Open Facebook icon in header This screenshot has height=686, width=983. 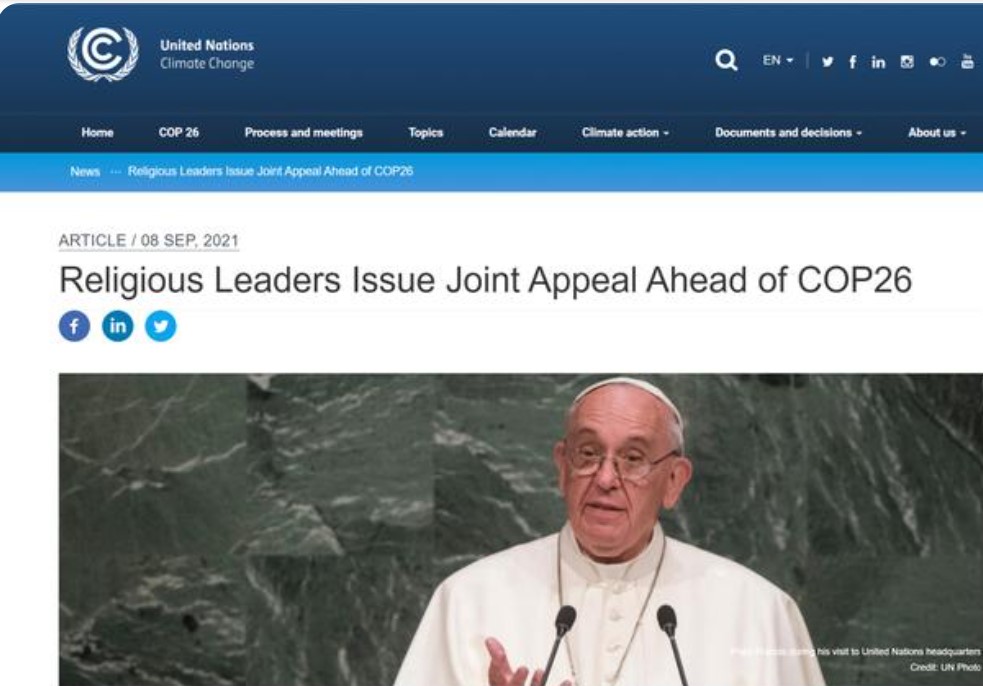[x=853, y=61]
